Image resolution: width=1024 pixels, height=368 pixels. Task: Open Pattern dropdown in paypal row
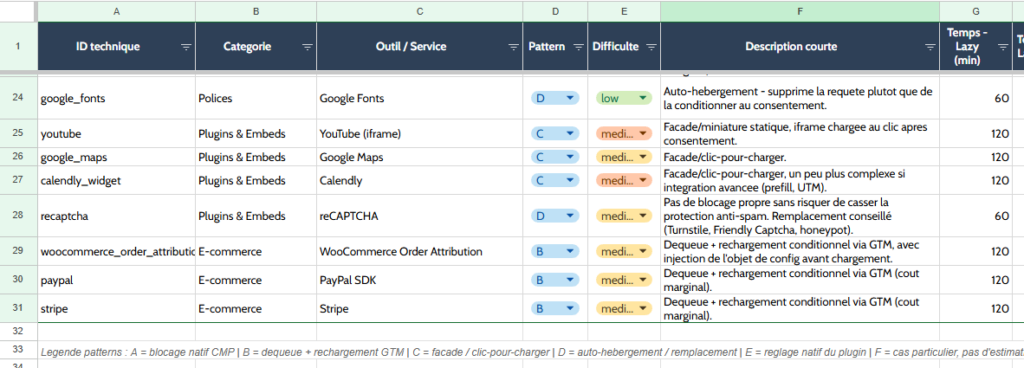point(555,280)
